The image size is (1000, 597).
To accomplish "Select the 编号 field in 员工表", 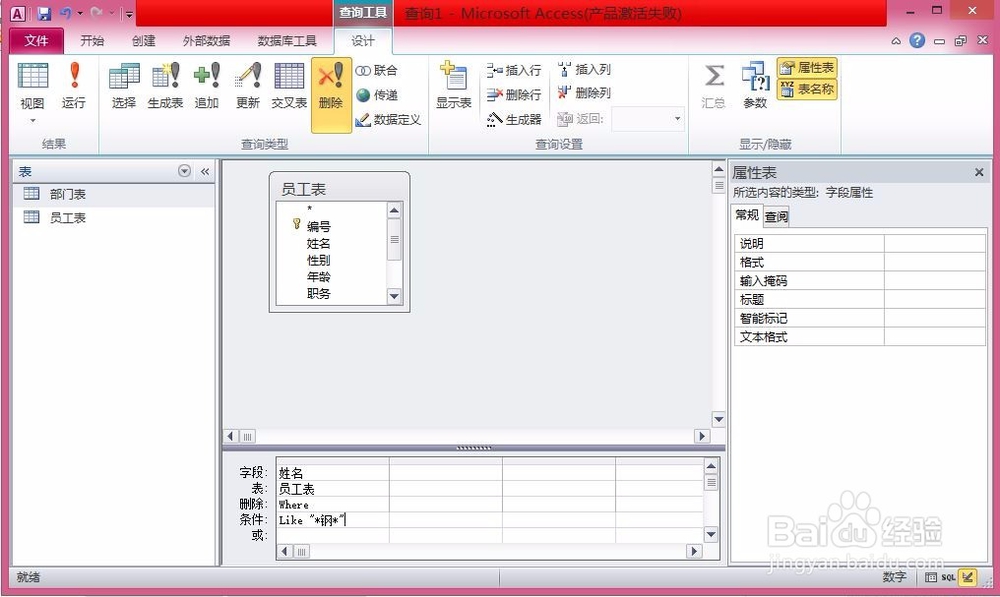I will (319, 226).
